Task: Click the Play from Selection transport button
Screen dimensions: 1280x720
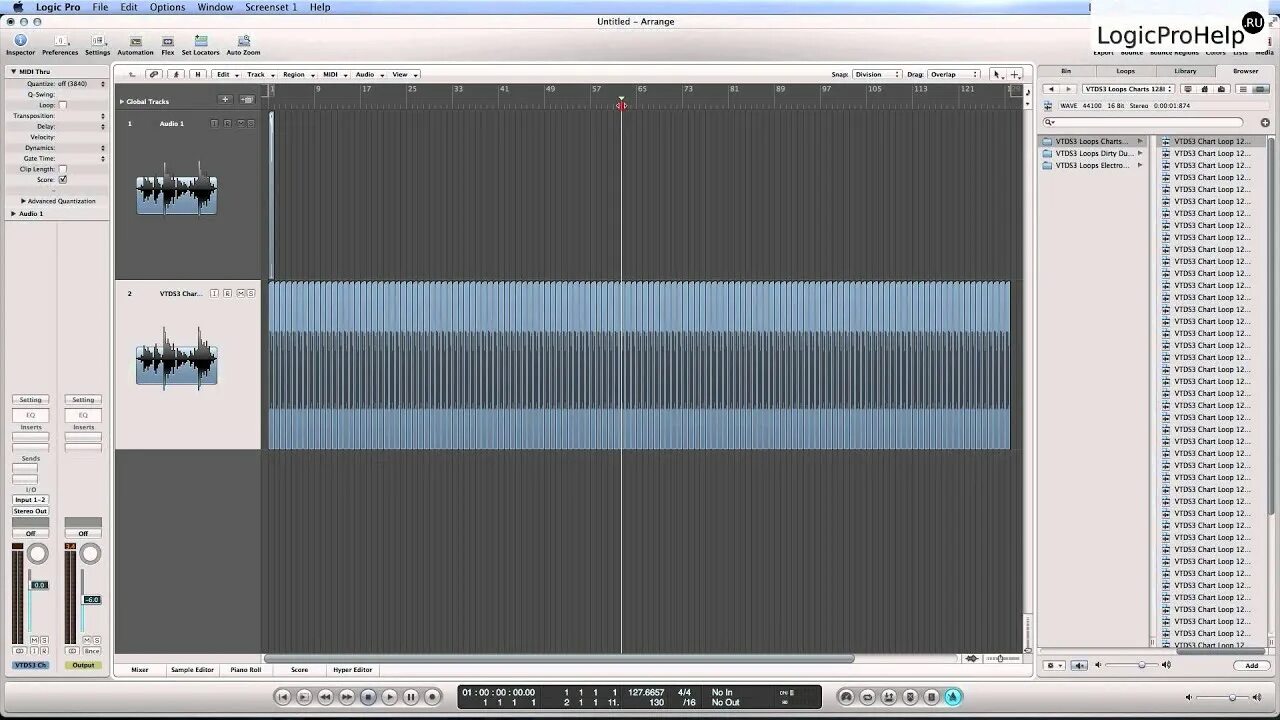Action: click(304, 697)
